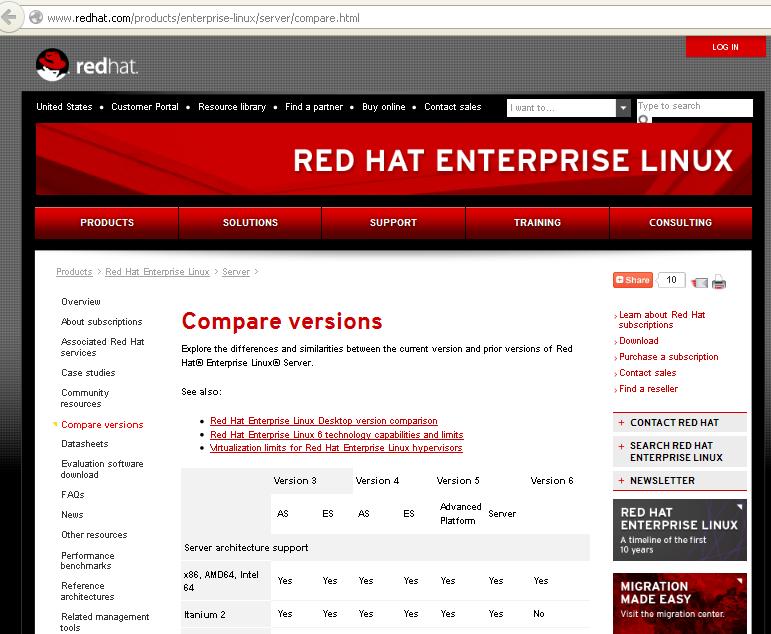Open Desktop version comparison link

(x=324, y=421)
